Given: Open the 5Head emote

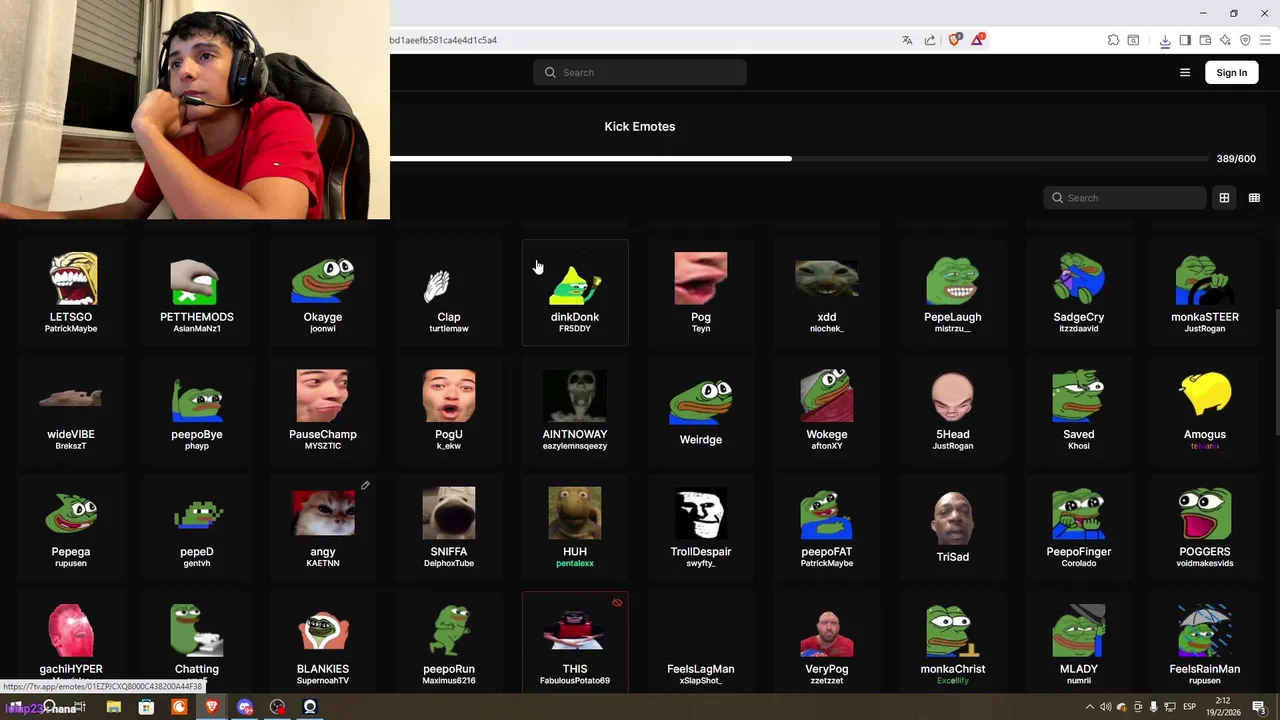Looking at the screenshot, I should (953, 410).
